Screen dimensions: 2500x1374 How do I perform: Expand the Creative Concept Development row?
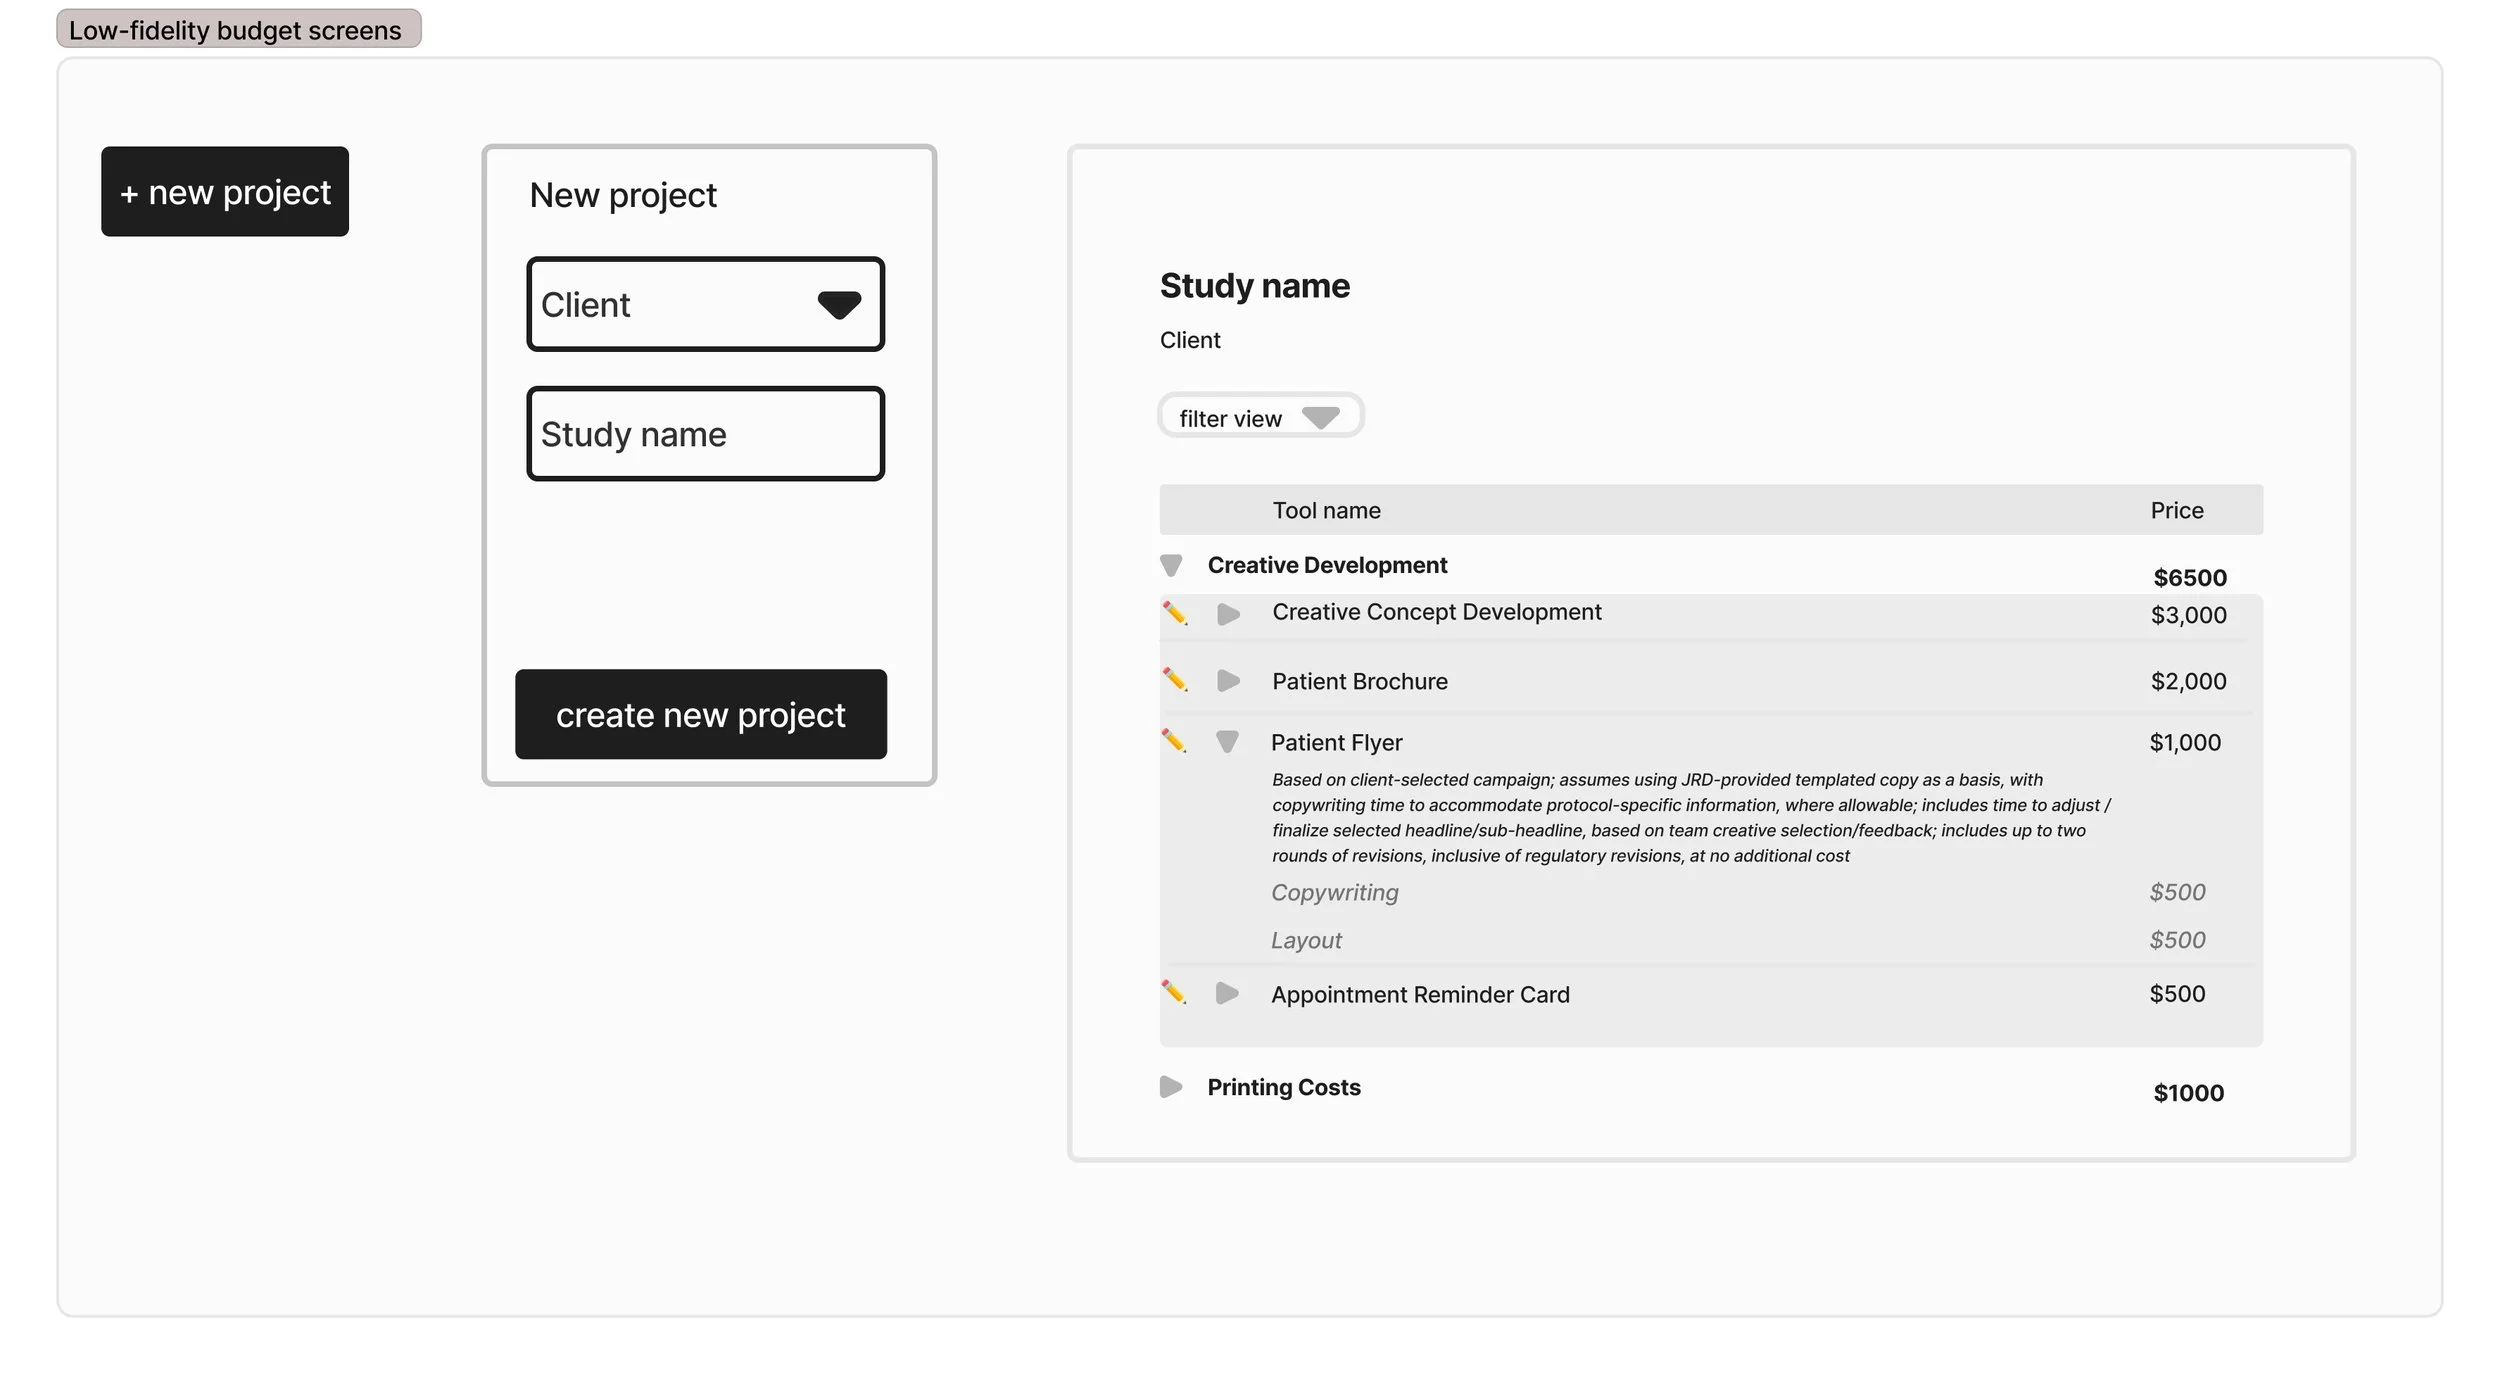click(x=1228, y=614)
